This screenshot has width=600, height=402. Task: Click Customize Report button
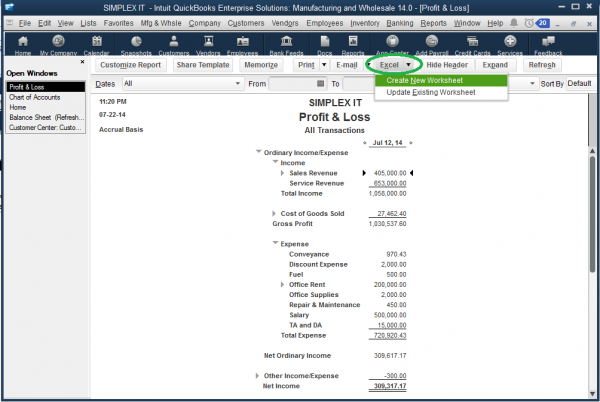tap(130, 65)
